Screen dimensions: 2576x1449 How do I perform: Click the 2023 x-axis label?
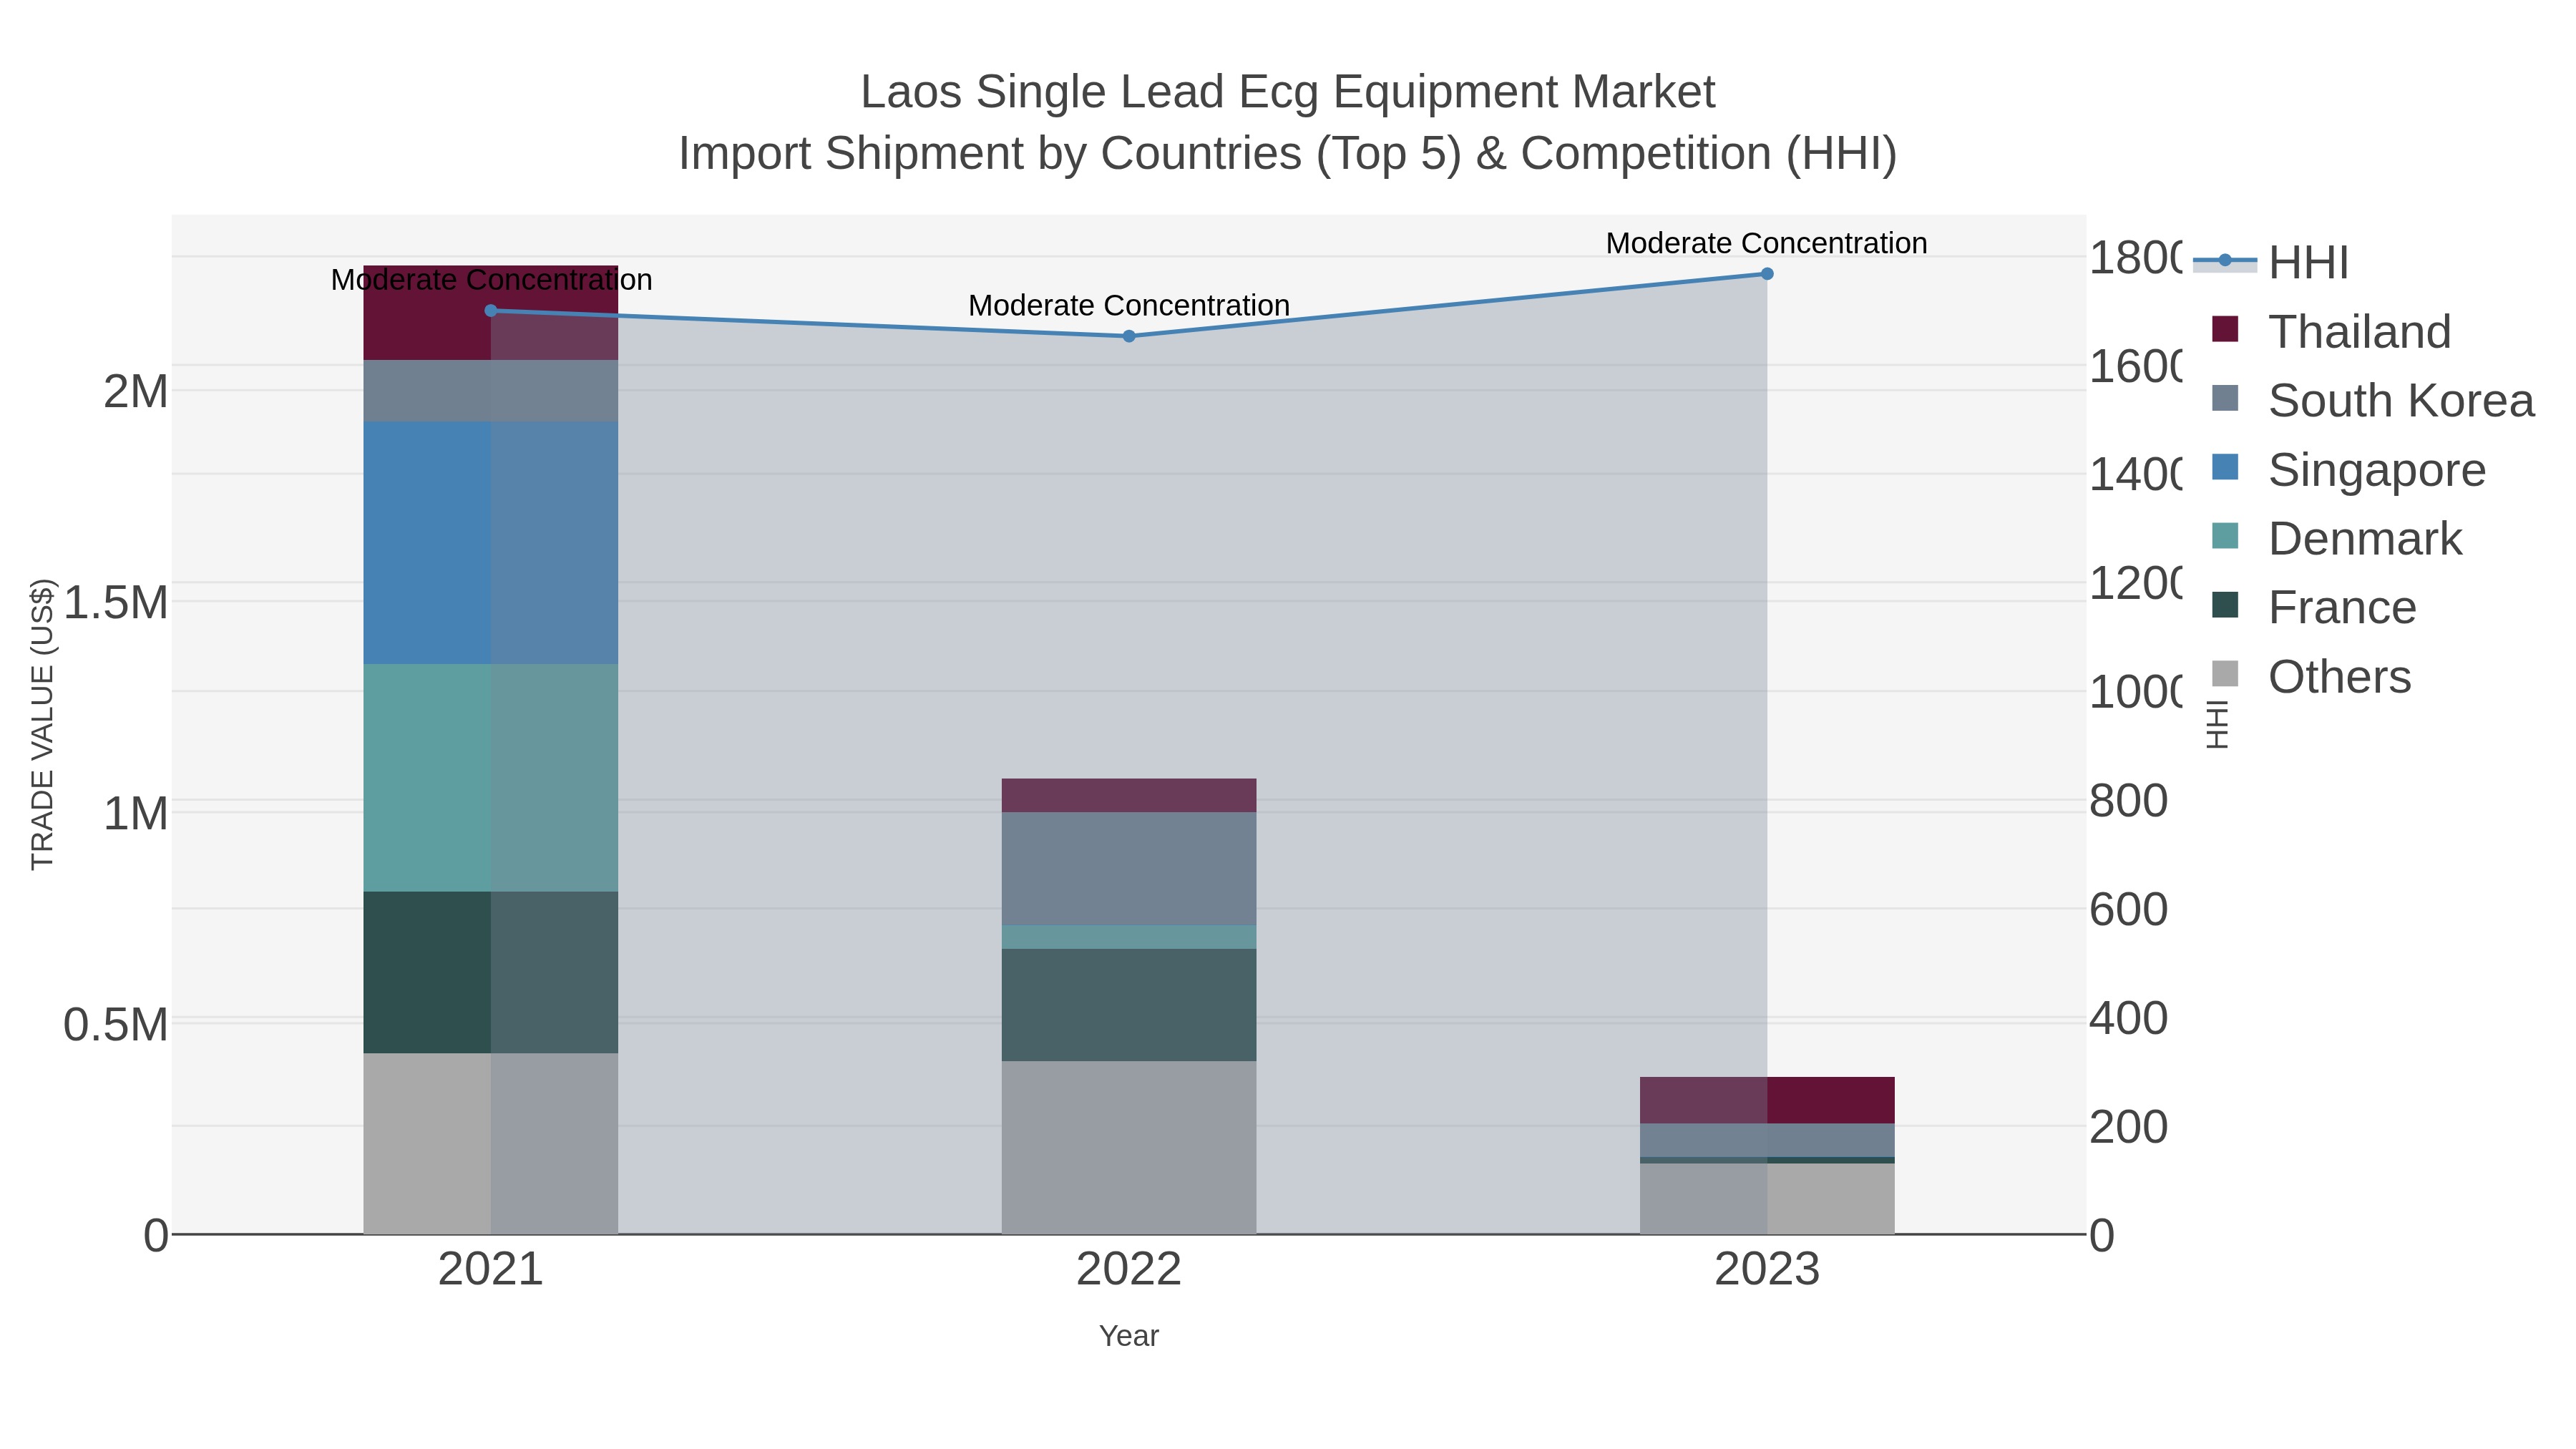coord(1767,1270)
